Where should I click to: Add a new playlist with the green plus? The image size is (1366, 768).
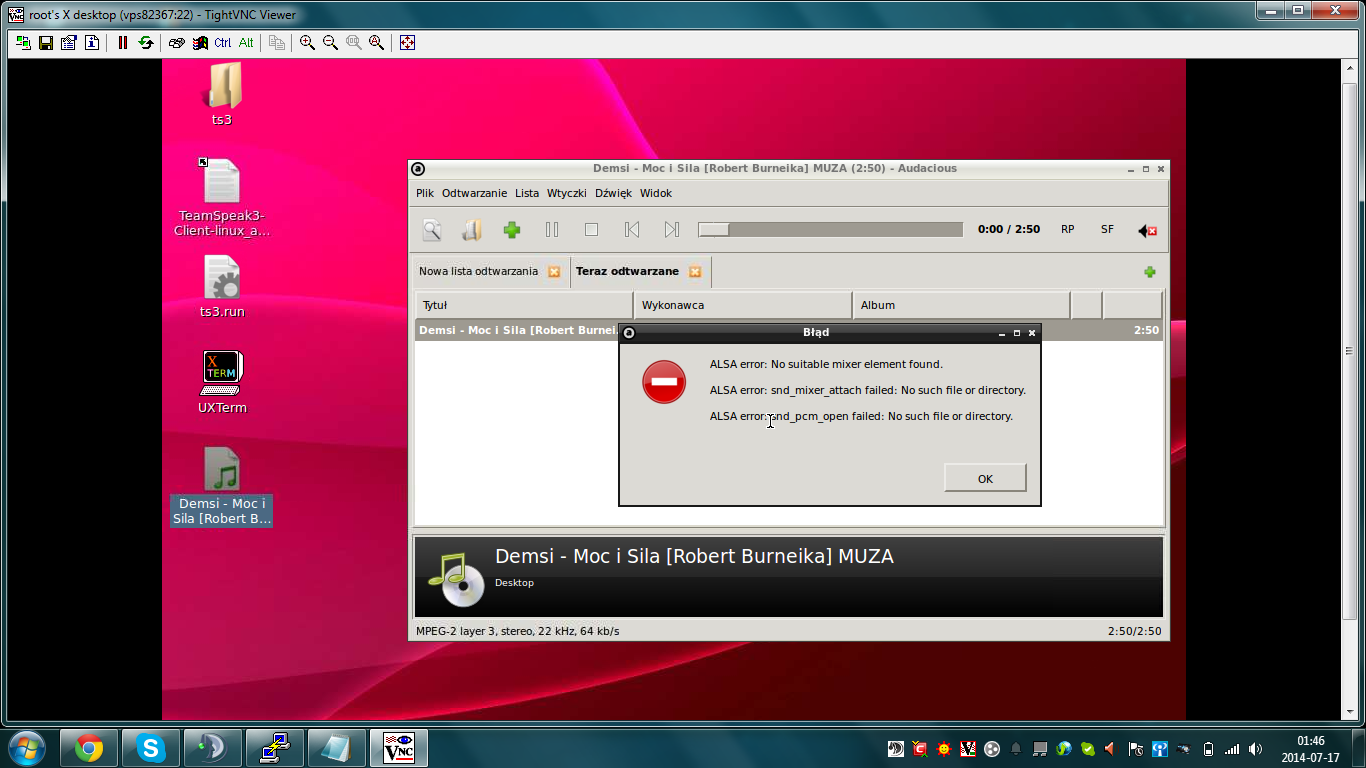(1150, 272)
